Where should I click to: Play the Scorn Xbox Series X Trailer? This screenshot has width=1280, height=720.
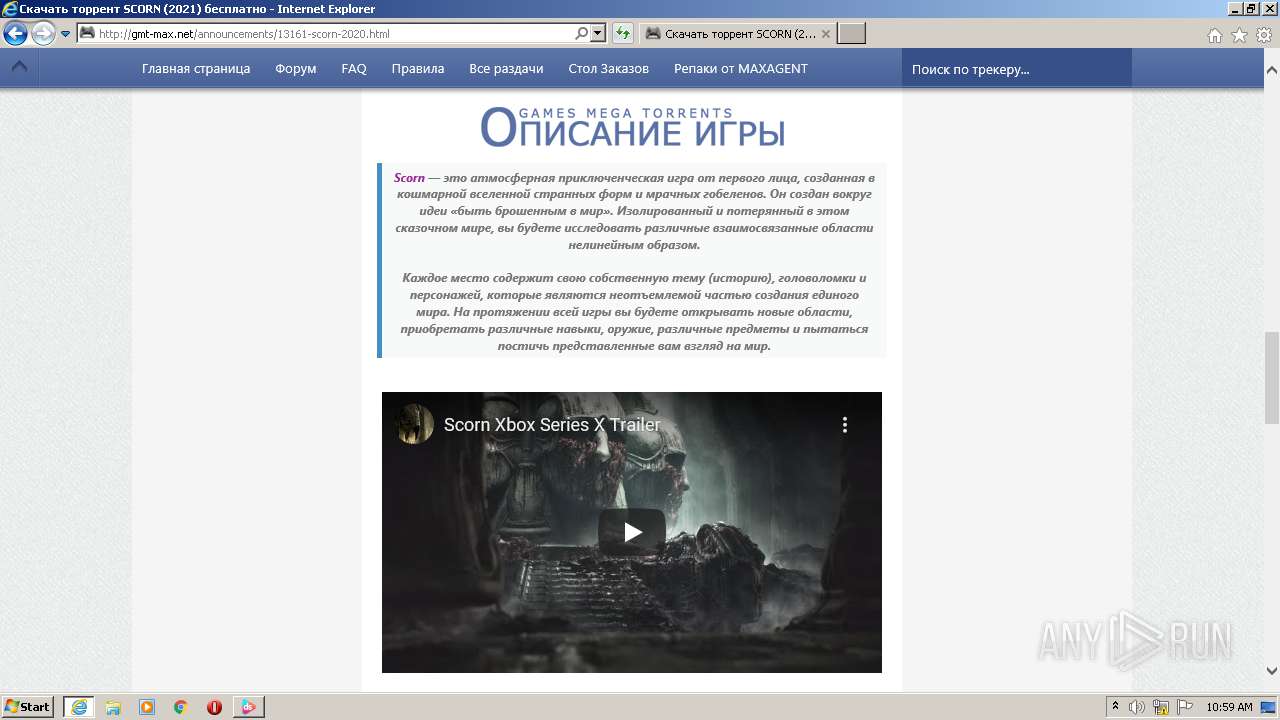click(632, 532)
